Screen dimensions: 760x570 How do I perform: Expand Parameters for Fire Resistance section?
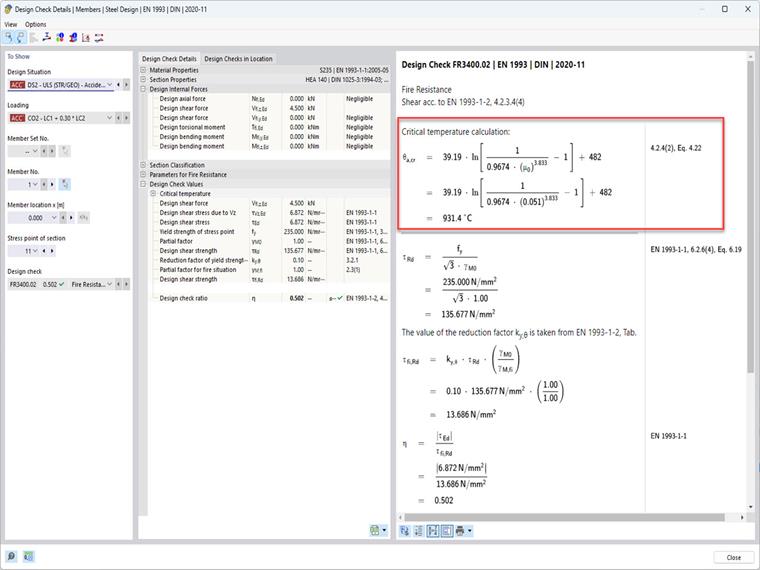[143, 174]
